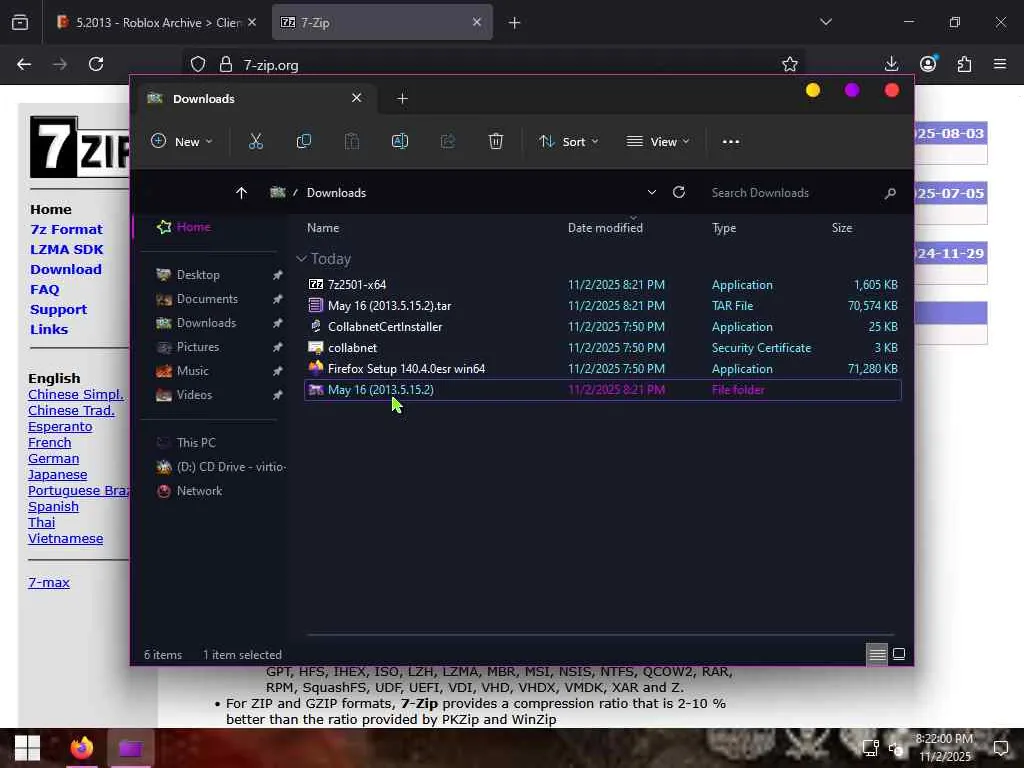Click the search magnifier icon in Explorer
Screen dimensions: 1024x768
pos(889,193)
